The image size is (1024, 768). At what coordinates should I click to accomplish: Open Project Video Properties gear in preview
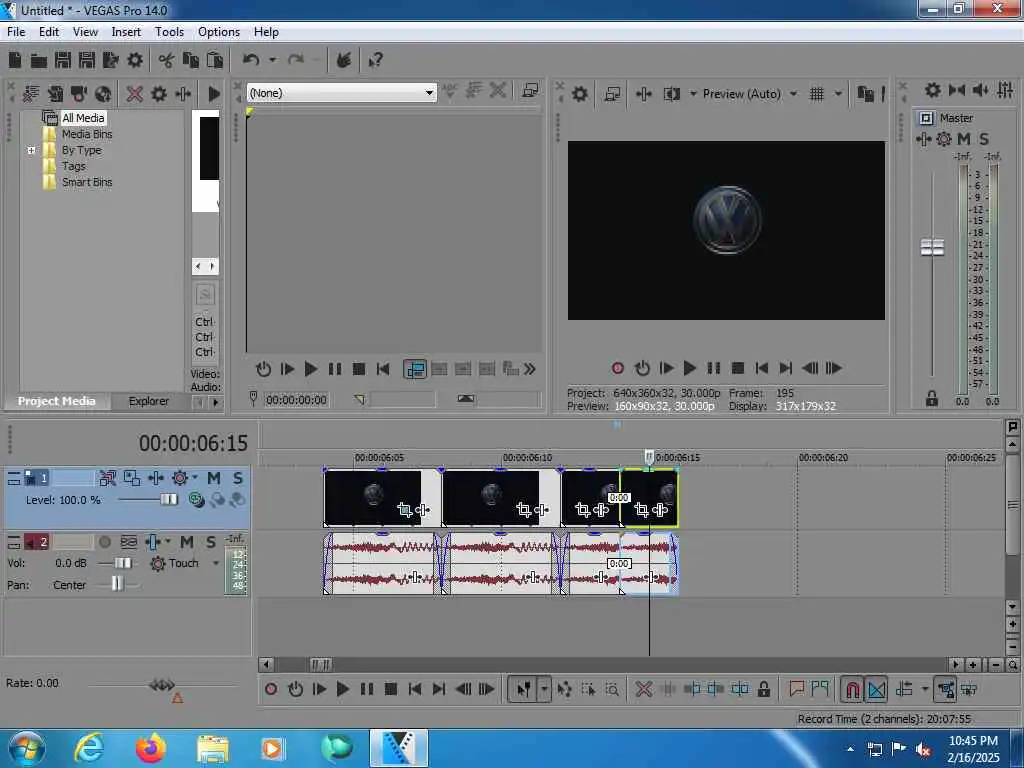[x=579, y=94]
